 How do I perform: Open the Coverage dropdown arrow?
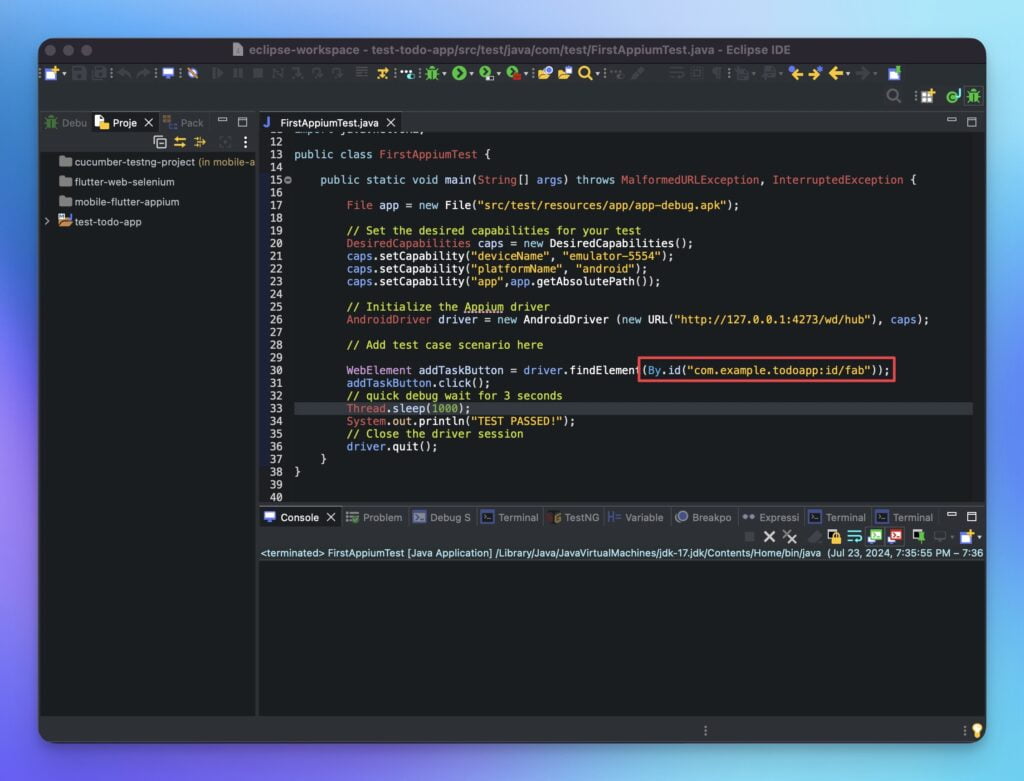[x=499, y=74]
